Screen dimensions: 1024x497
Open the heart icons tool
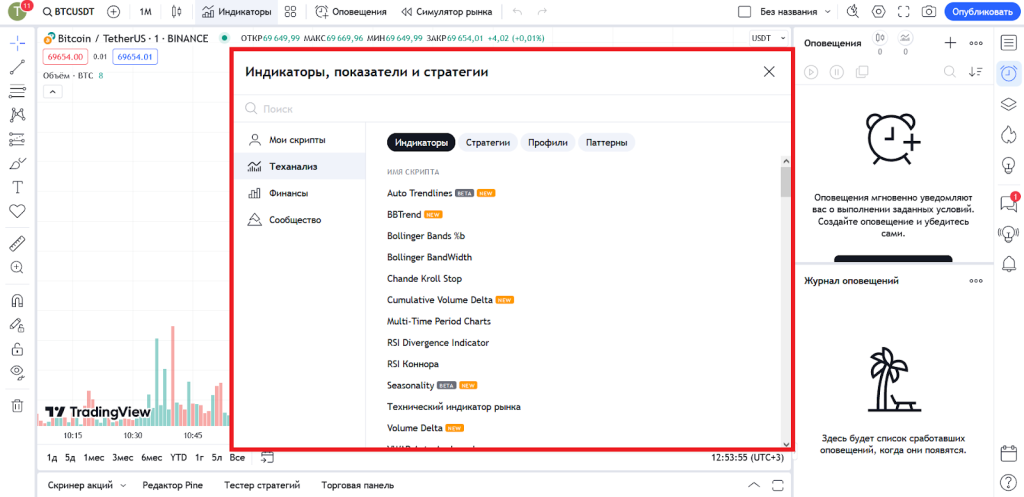(18, 211)
